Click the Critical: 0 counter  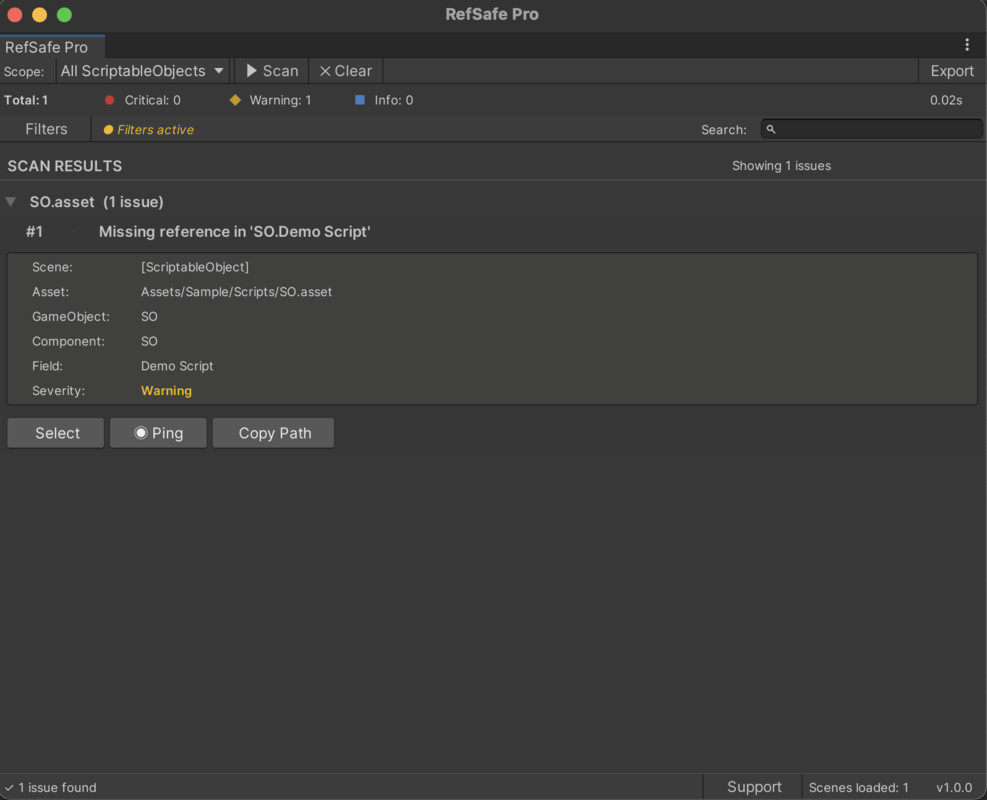pos(152,100)
